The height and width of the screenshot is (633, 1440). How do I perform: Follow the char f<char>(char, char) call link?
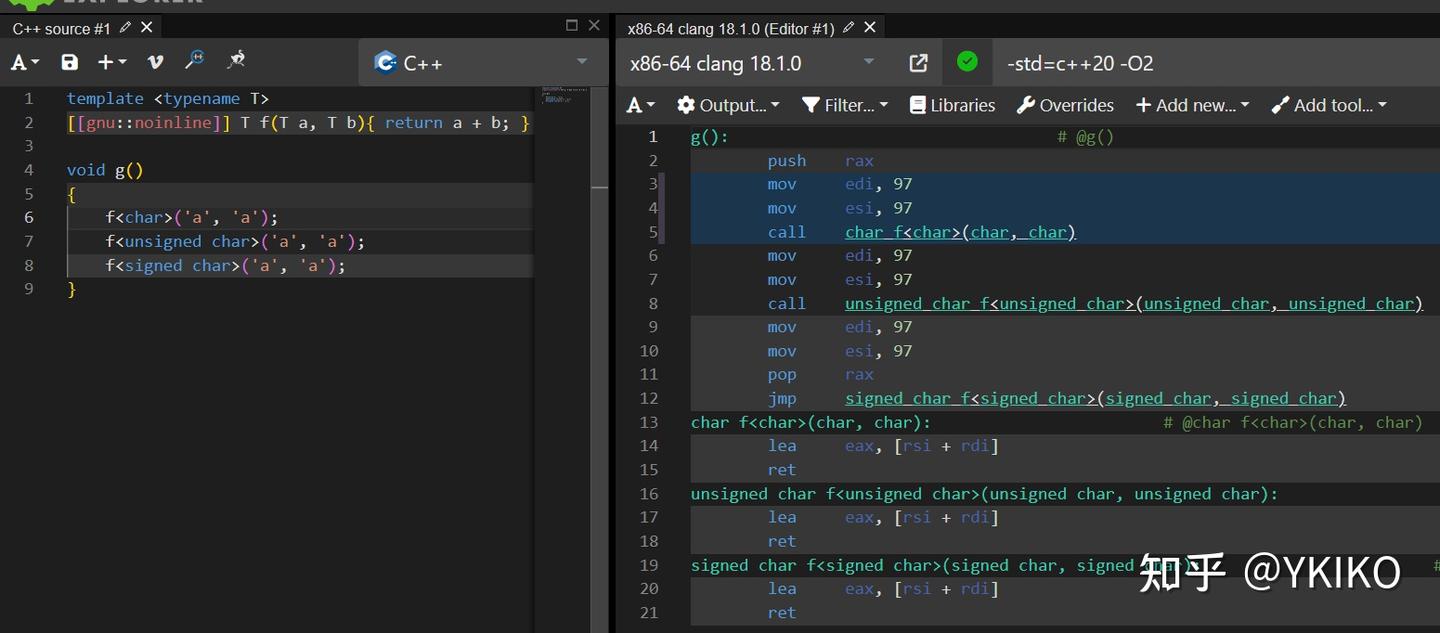coord(960,232)
